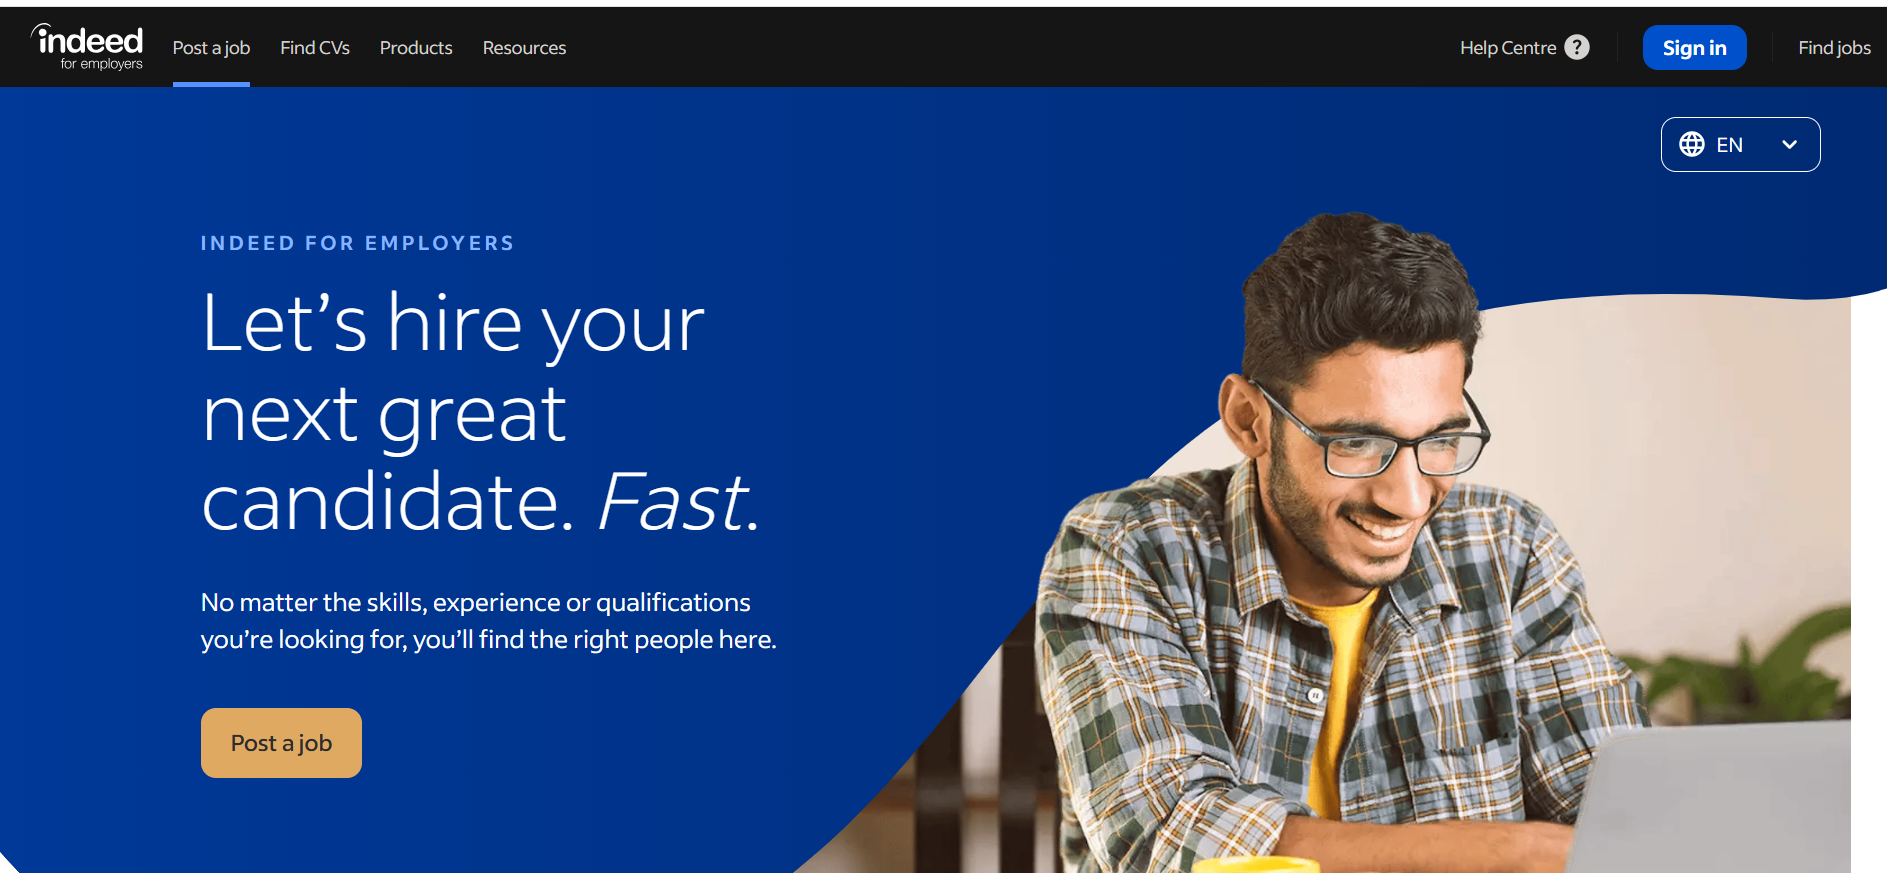Click the yellow Post a job button
Screen dimensions: 1887x873
281,743
